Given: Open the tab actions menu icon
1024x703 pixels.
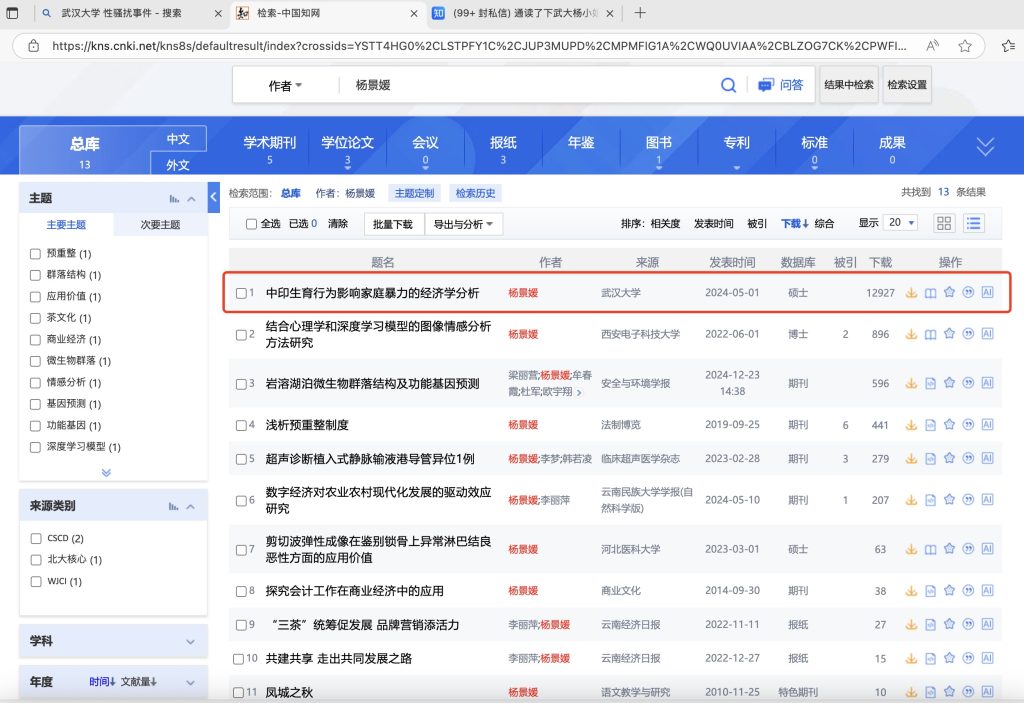Looking at the screenshot, I should (x=12, y=13).
